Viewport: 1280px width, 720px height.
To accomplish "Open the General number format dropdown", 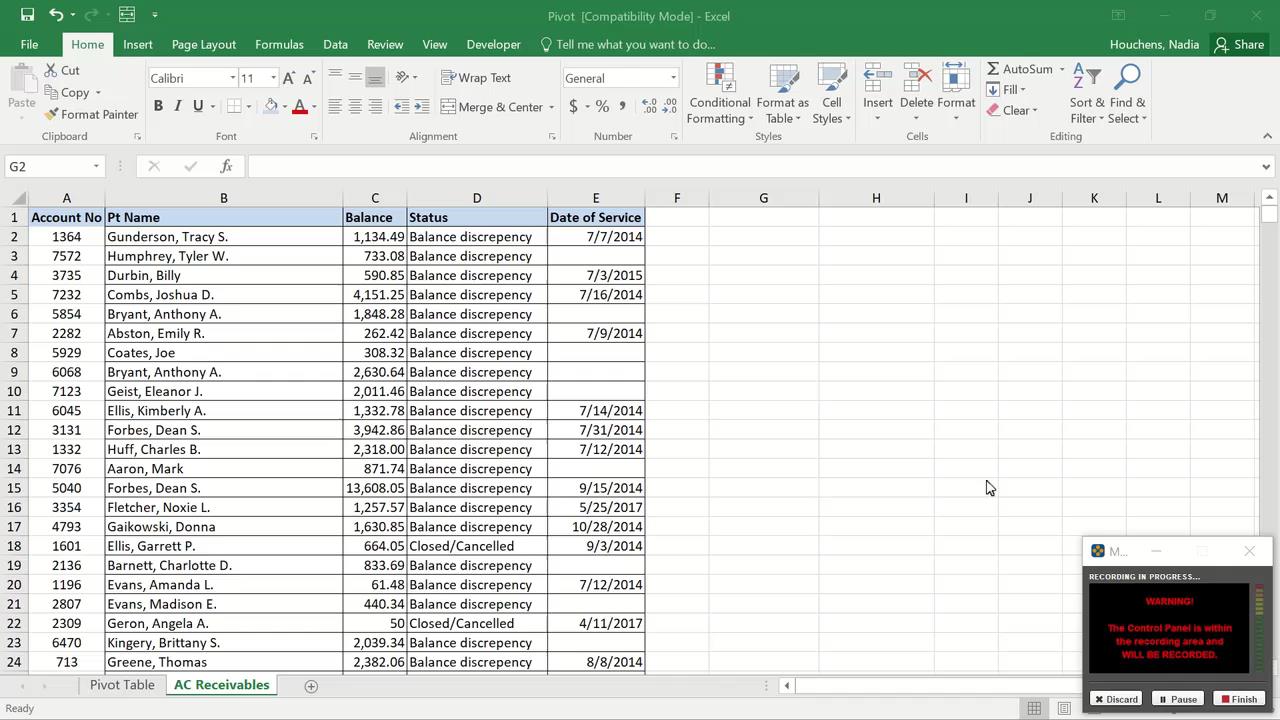I will click(x=673, y=78).
